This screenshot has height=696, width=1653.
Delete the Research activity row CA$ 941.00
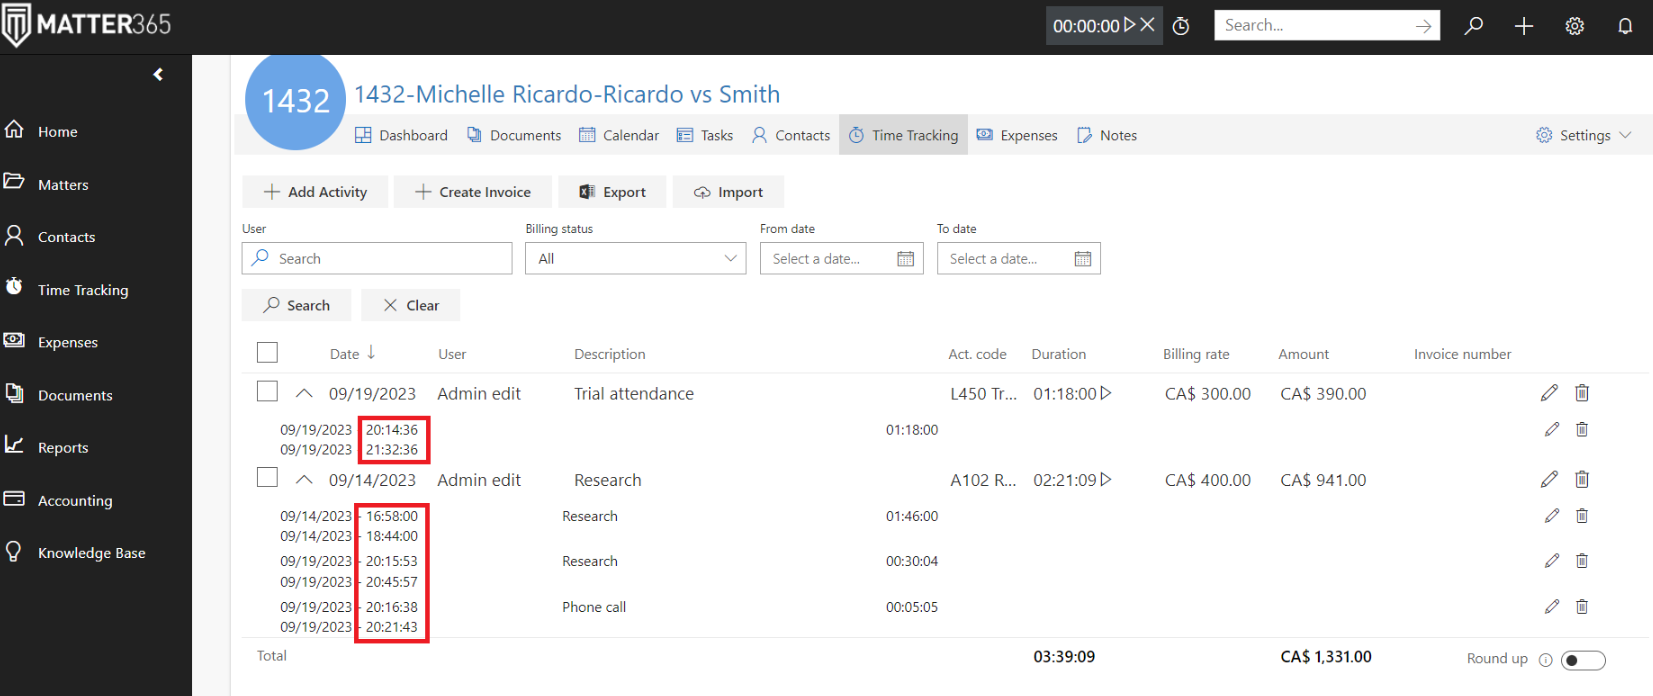tap(1582, 479)
